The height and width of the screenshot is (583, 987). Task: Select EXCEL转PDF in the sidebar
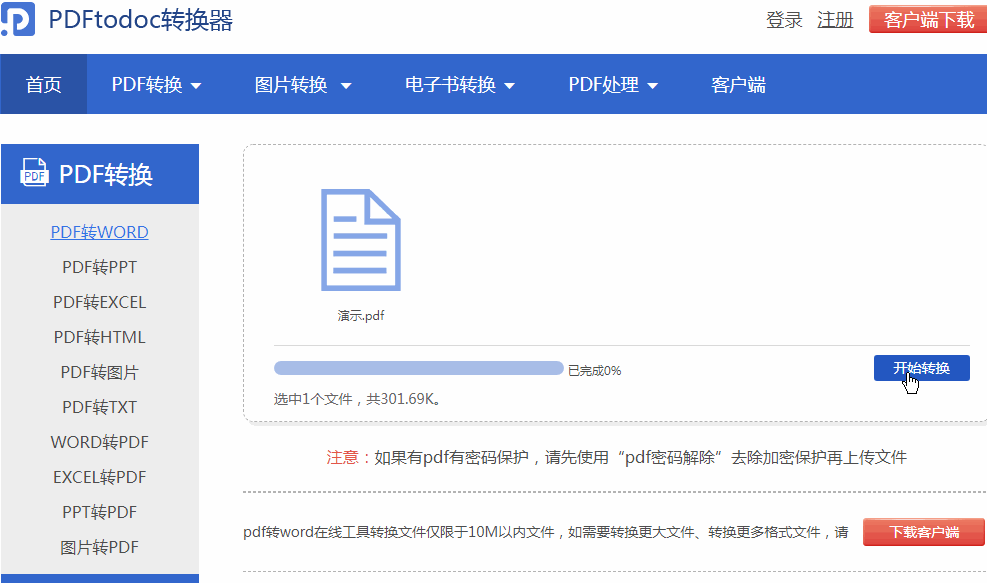(97, 476)
